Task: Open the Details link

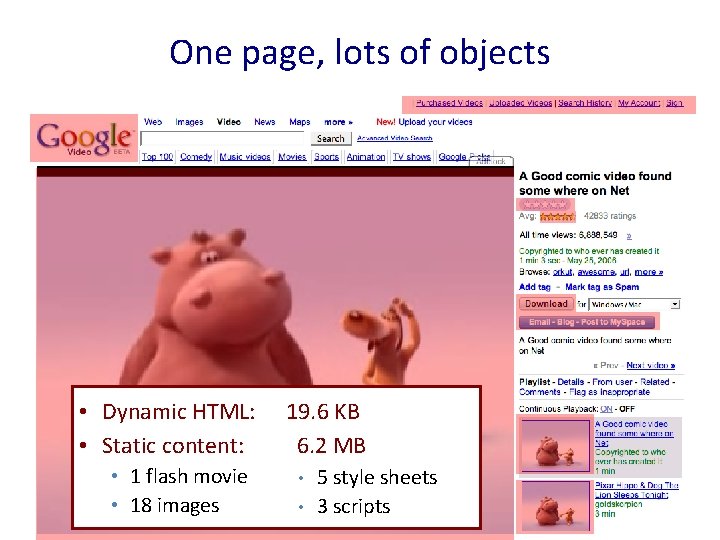Action: (x=571, y=382)
